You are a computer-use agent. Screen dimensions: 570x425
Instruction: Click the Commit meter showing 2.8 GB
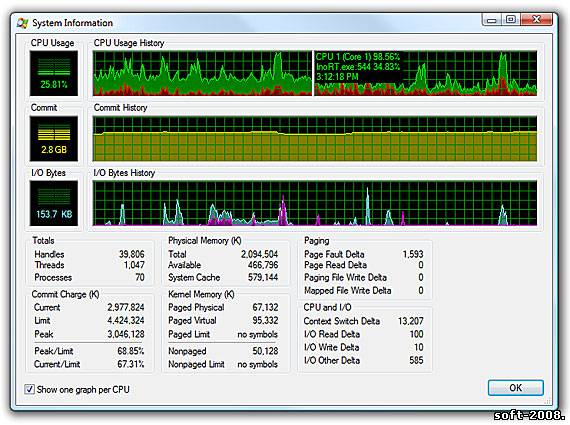[x=54, y=139]
